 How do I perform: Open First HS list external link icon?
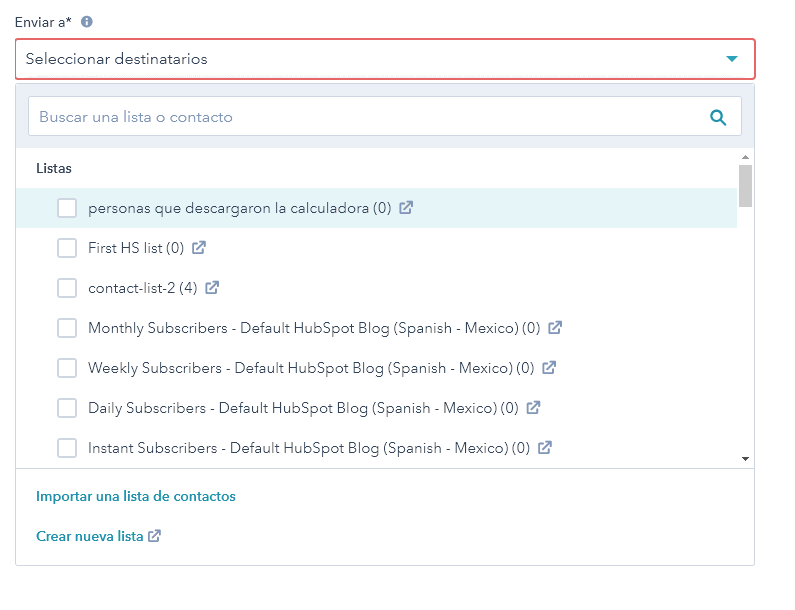click(x=199, y=248)
